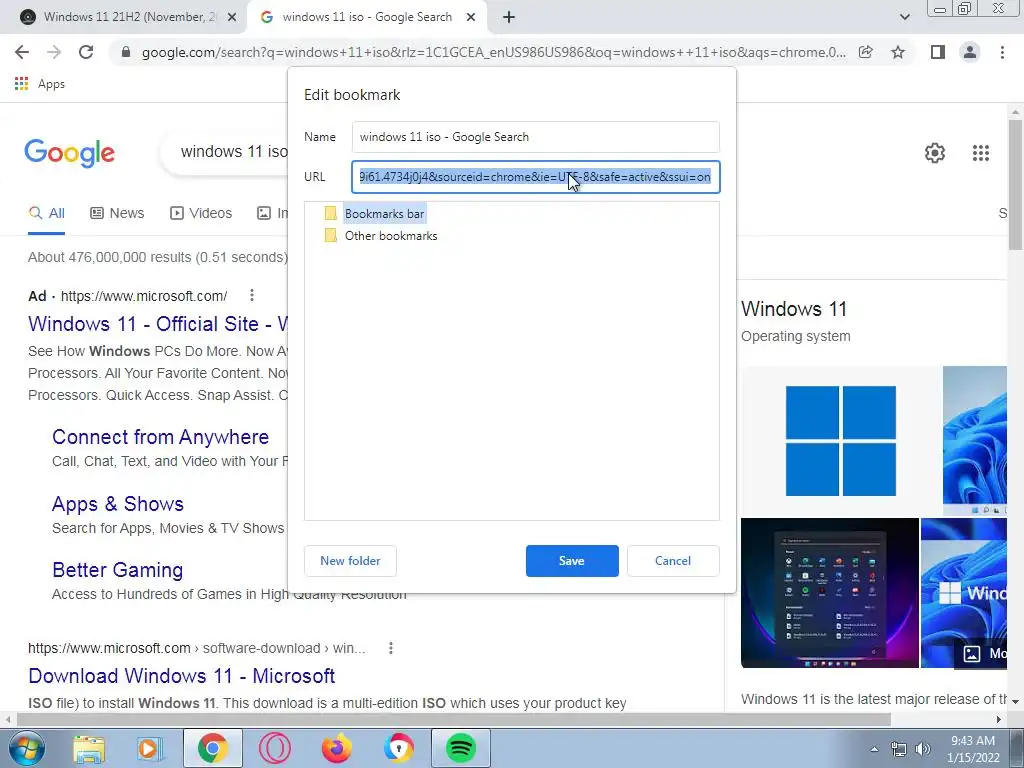This screenshot has height=768, width=1024.
Task: Click the horizontal page scrollbar
Action: (x=453, y=719)
